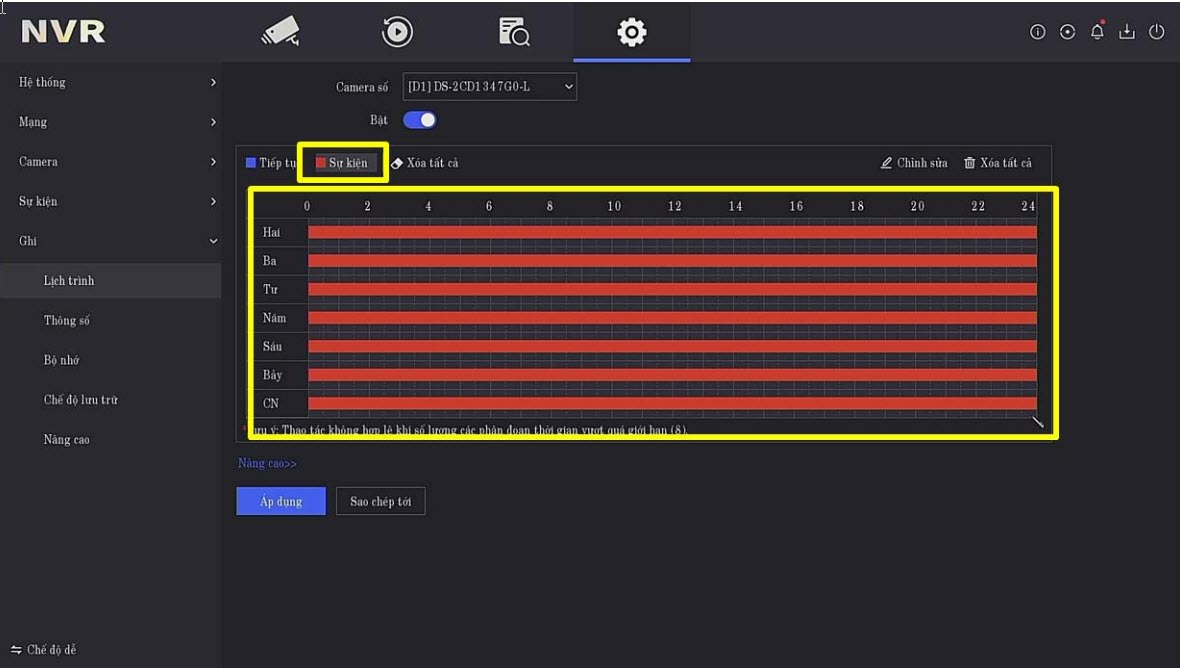Collapse the Ghi sidebar section
1180x668 pixels.
[110, 241]
